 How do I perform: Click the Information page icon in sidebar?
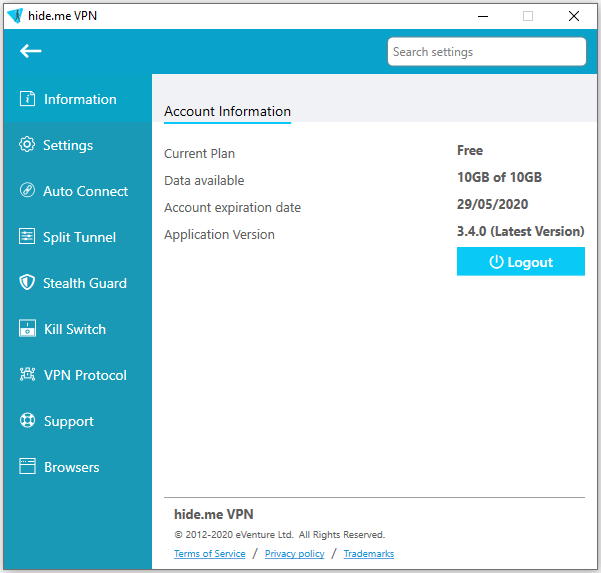pyautogui.click(x=27, y=99)
